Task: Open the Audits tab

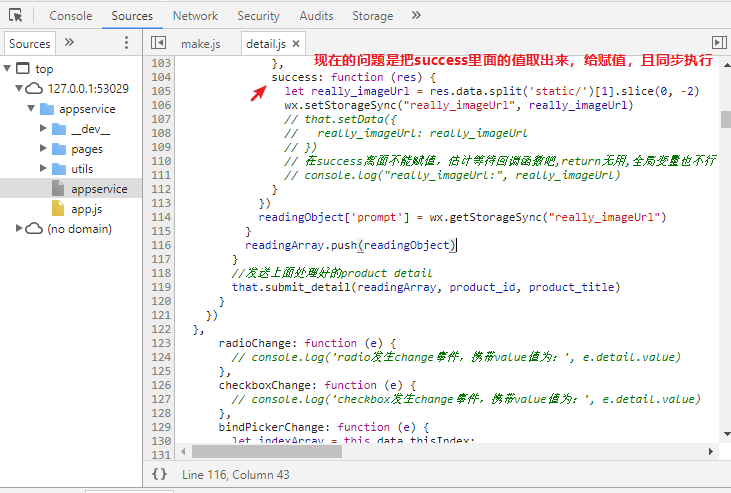Action: pos(316,16)
